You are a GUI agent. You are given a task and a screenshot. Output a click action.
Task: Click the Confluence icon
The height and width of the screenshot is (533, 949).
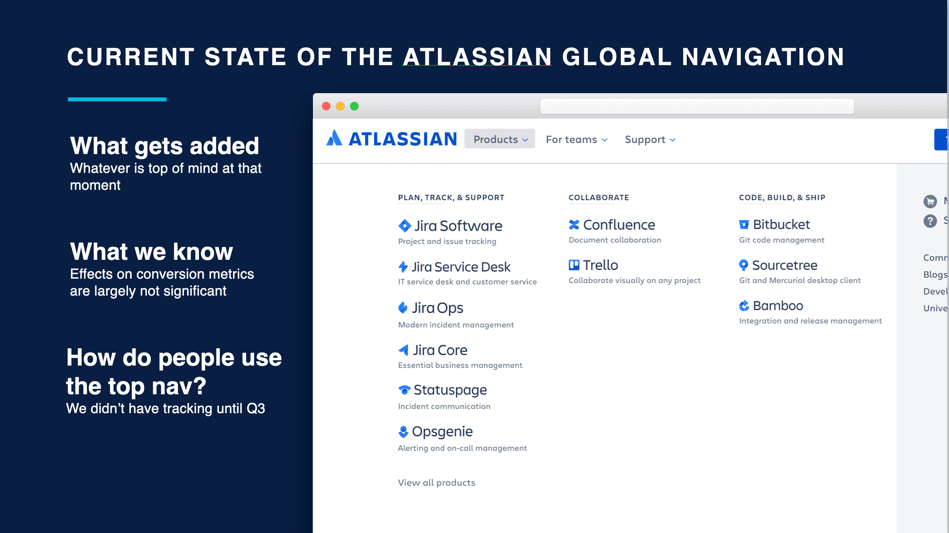[574, 225]
